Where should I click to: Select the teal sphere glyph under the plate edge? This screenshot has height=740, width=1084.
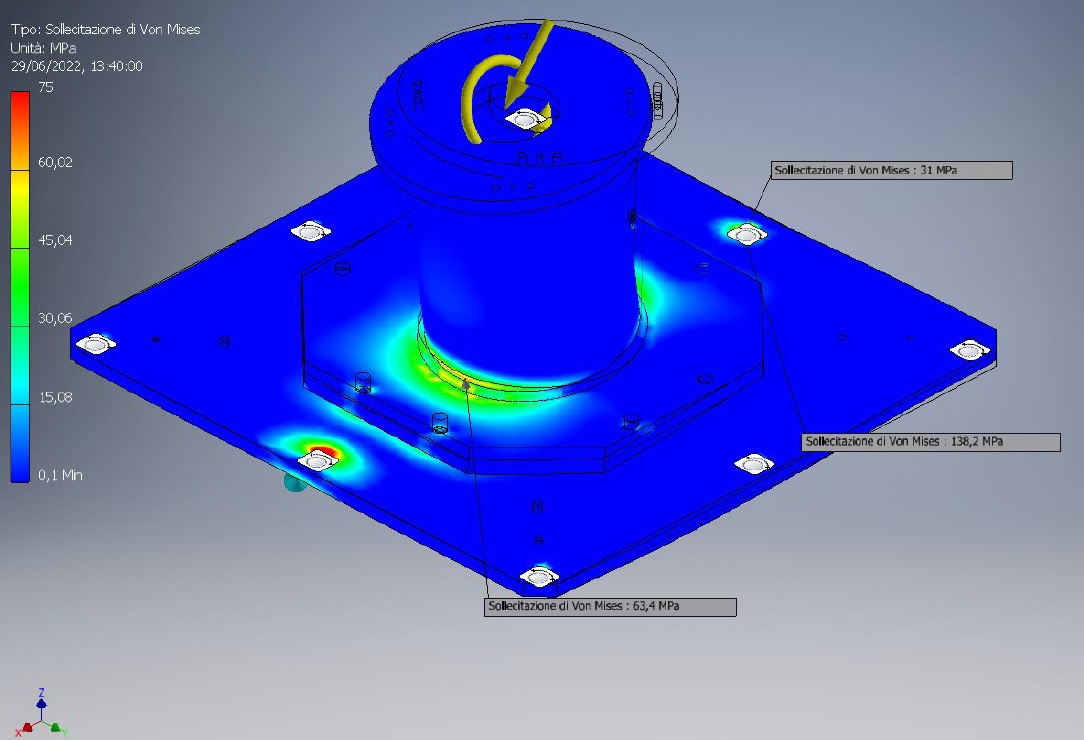tap(295, 482)
